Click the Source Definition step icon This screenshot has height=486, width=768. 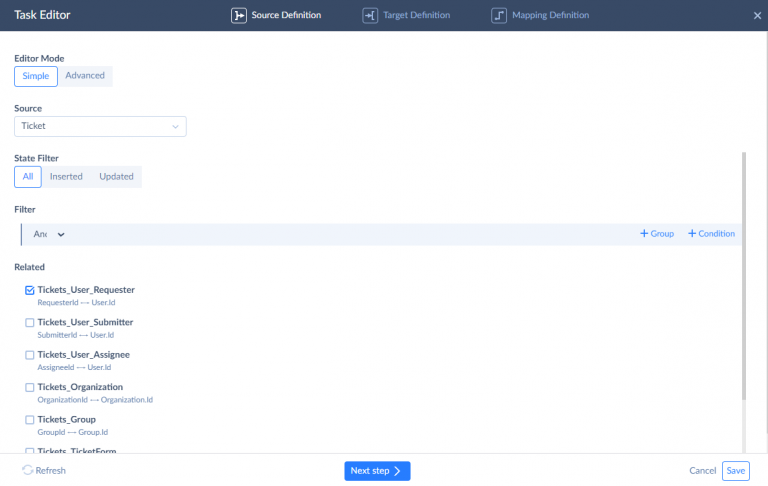tap(239, 16)
